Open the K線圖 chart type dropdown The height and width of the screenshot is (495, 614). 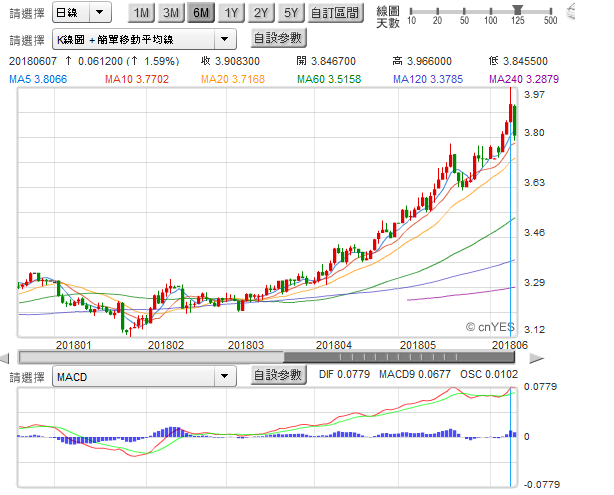144,39
